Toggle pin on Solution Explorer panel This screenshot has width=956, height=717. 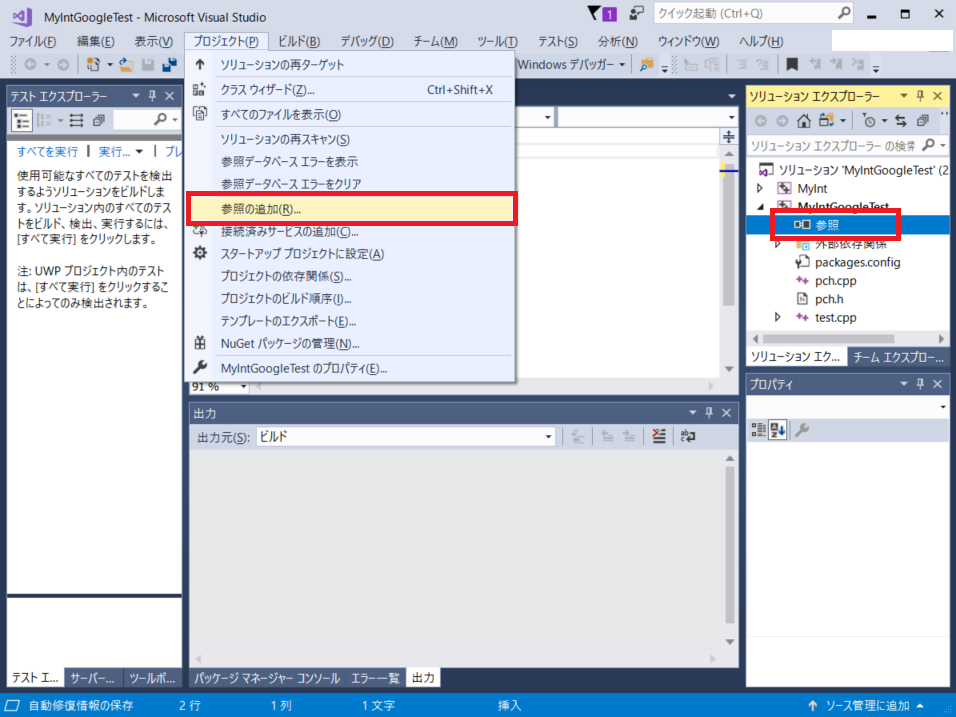point(920,96)
